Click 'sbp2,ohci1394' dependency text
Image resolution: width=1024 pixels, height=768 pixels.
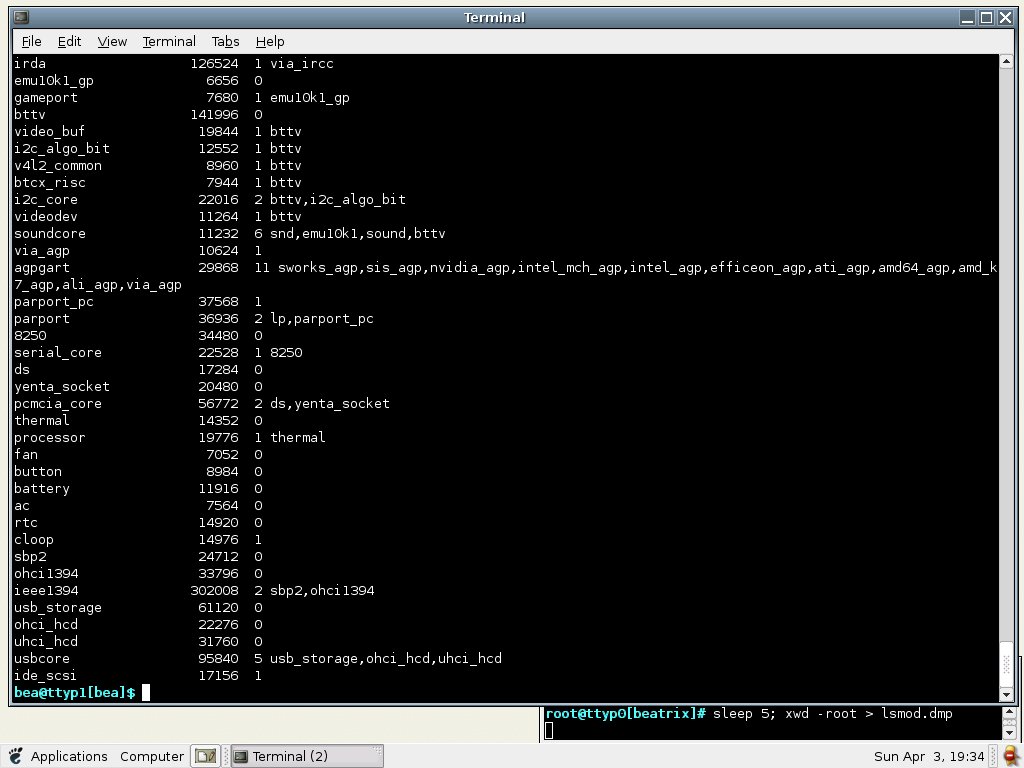pyautogui.click(x=322, y=590)
